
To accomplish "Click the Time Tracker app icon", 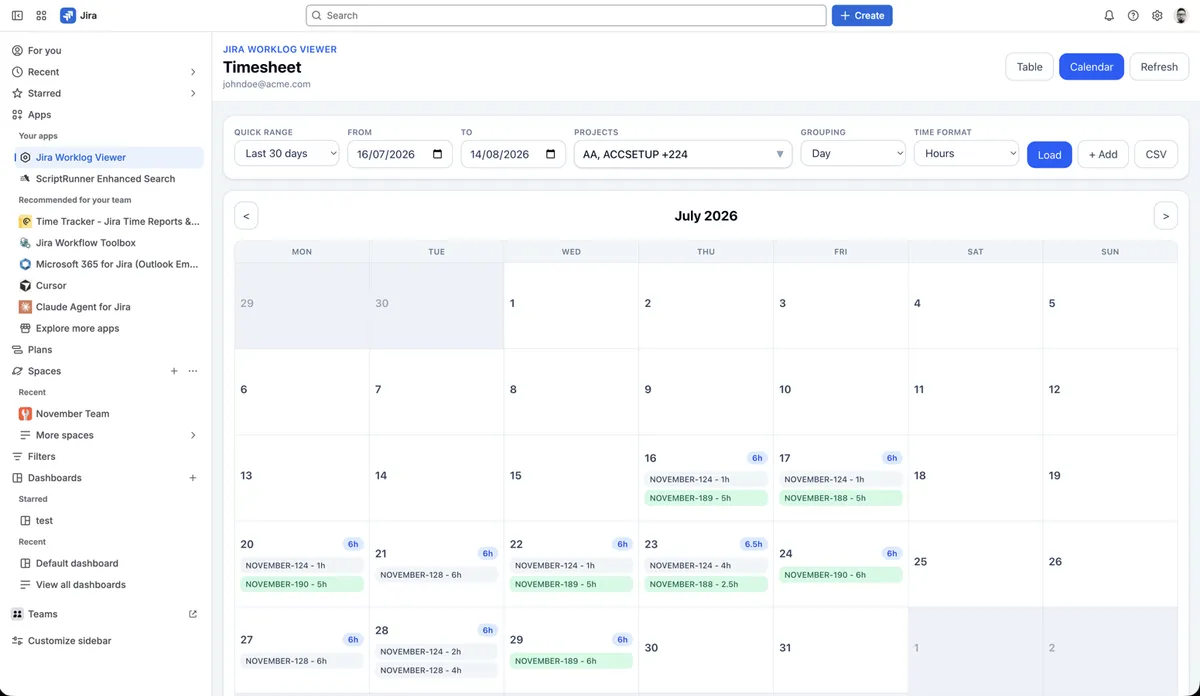I will 25,222.
